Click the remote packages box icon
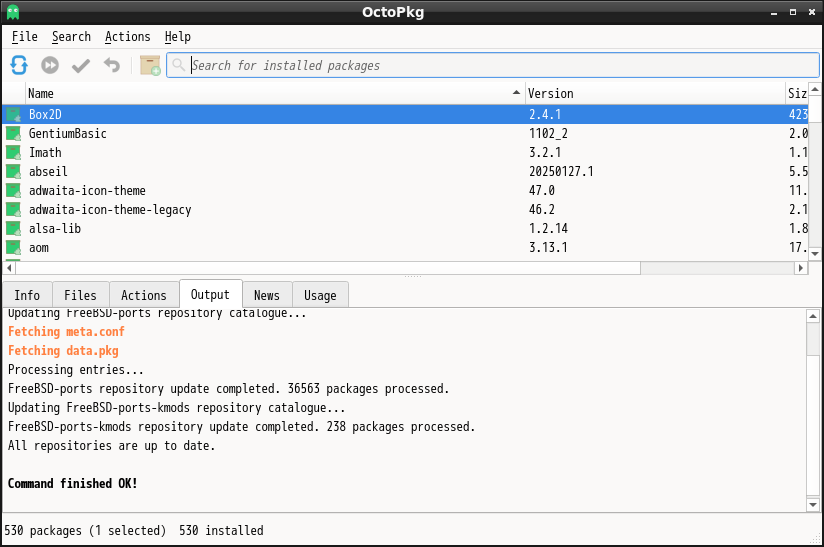 point(150,65)
